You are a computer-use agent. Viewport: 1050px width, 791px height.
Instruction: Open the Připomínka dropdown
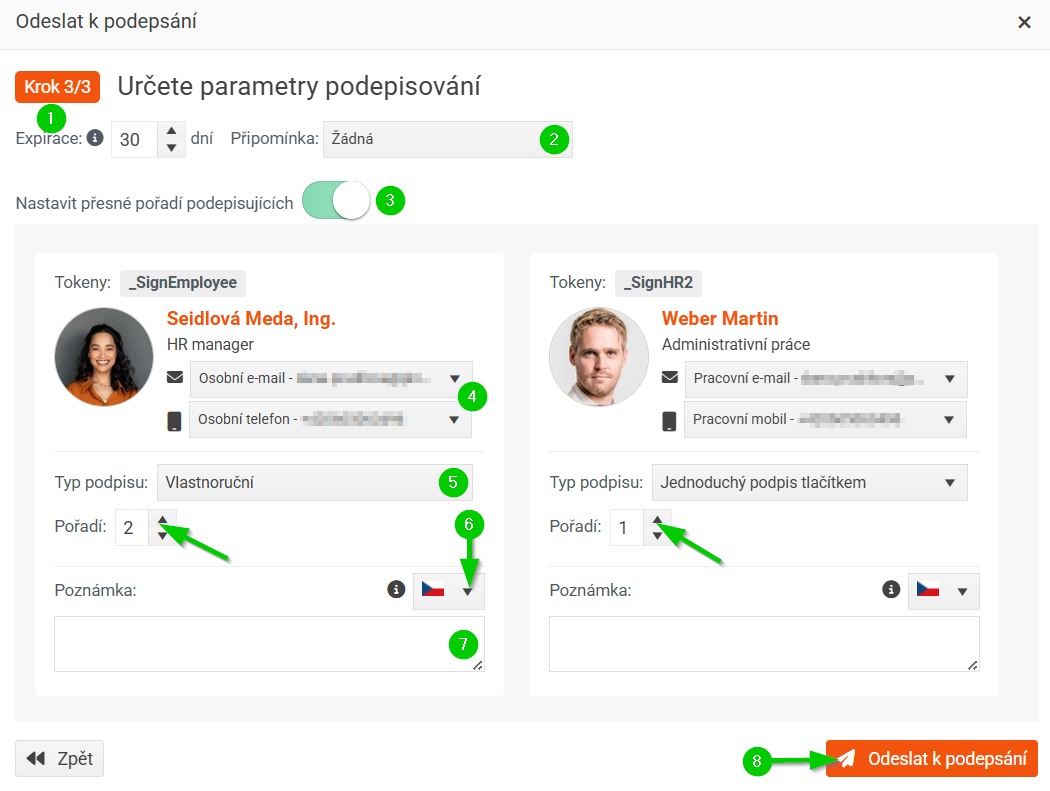tap(447, 139)
